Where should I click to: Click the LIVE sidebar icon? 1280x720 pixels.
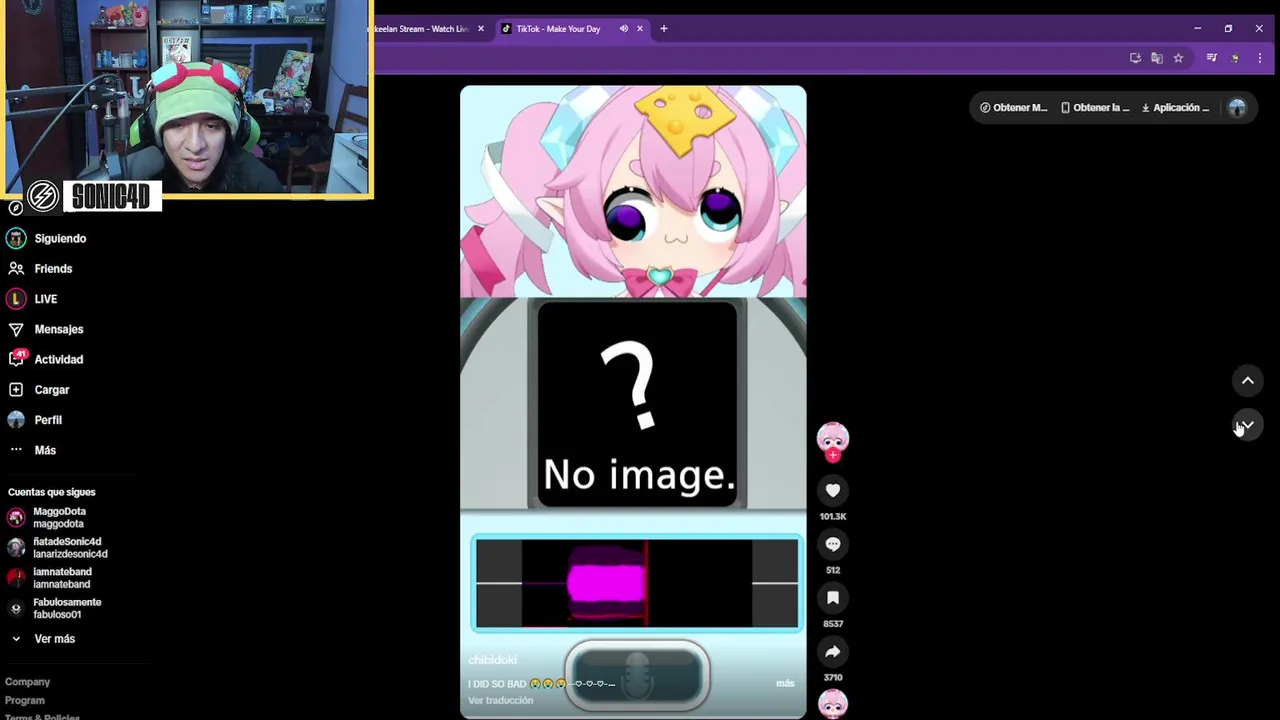point(16,299)
